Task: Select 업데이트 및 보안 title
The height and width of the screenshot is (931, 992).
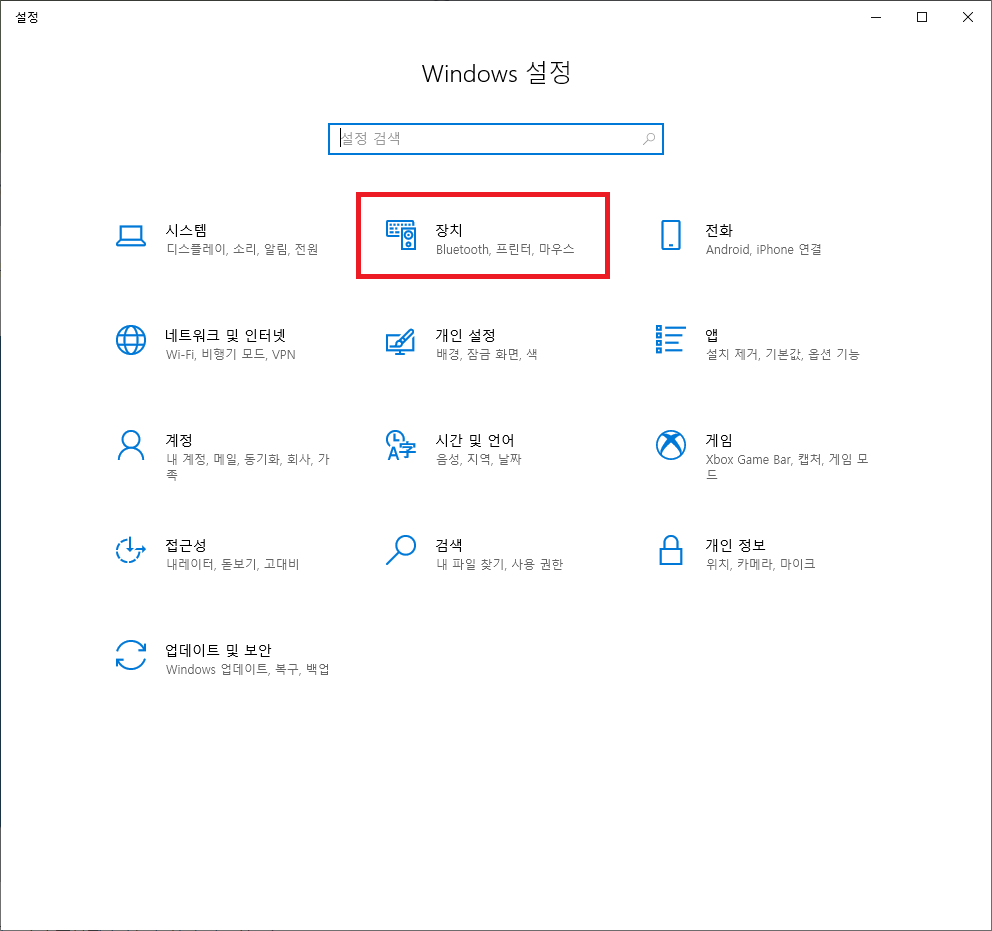Action: (218, 650)
